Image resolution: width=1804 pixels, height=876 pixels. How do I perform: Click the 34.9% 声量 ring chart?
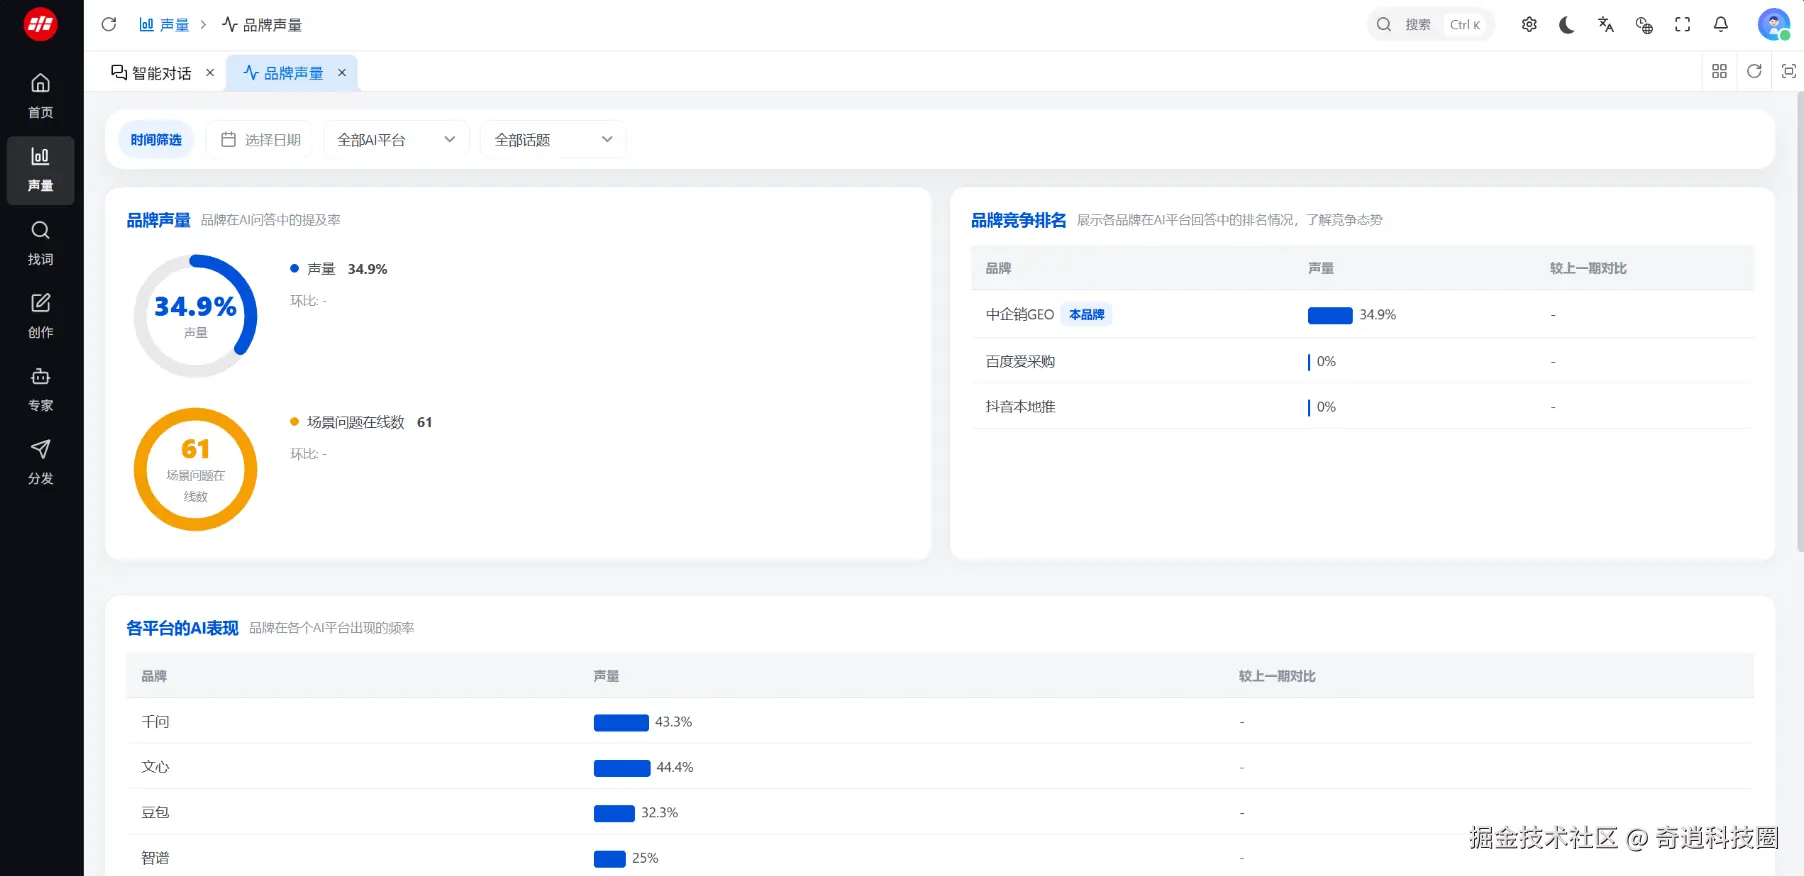pyautogui.click(x=195, y=316)
